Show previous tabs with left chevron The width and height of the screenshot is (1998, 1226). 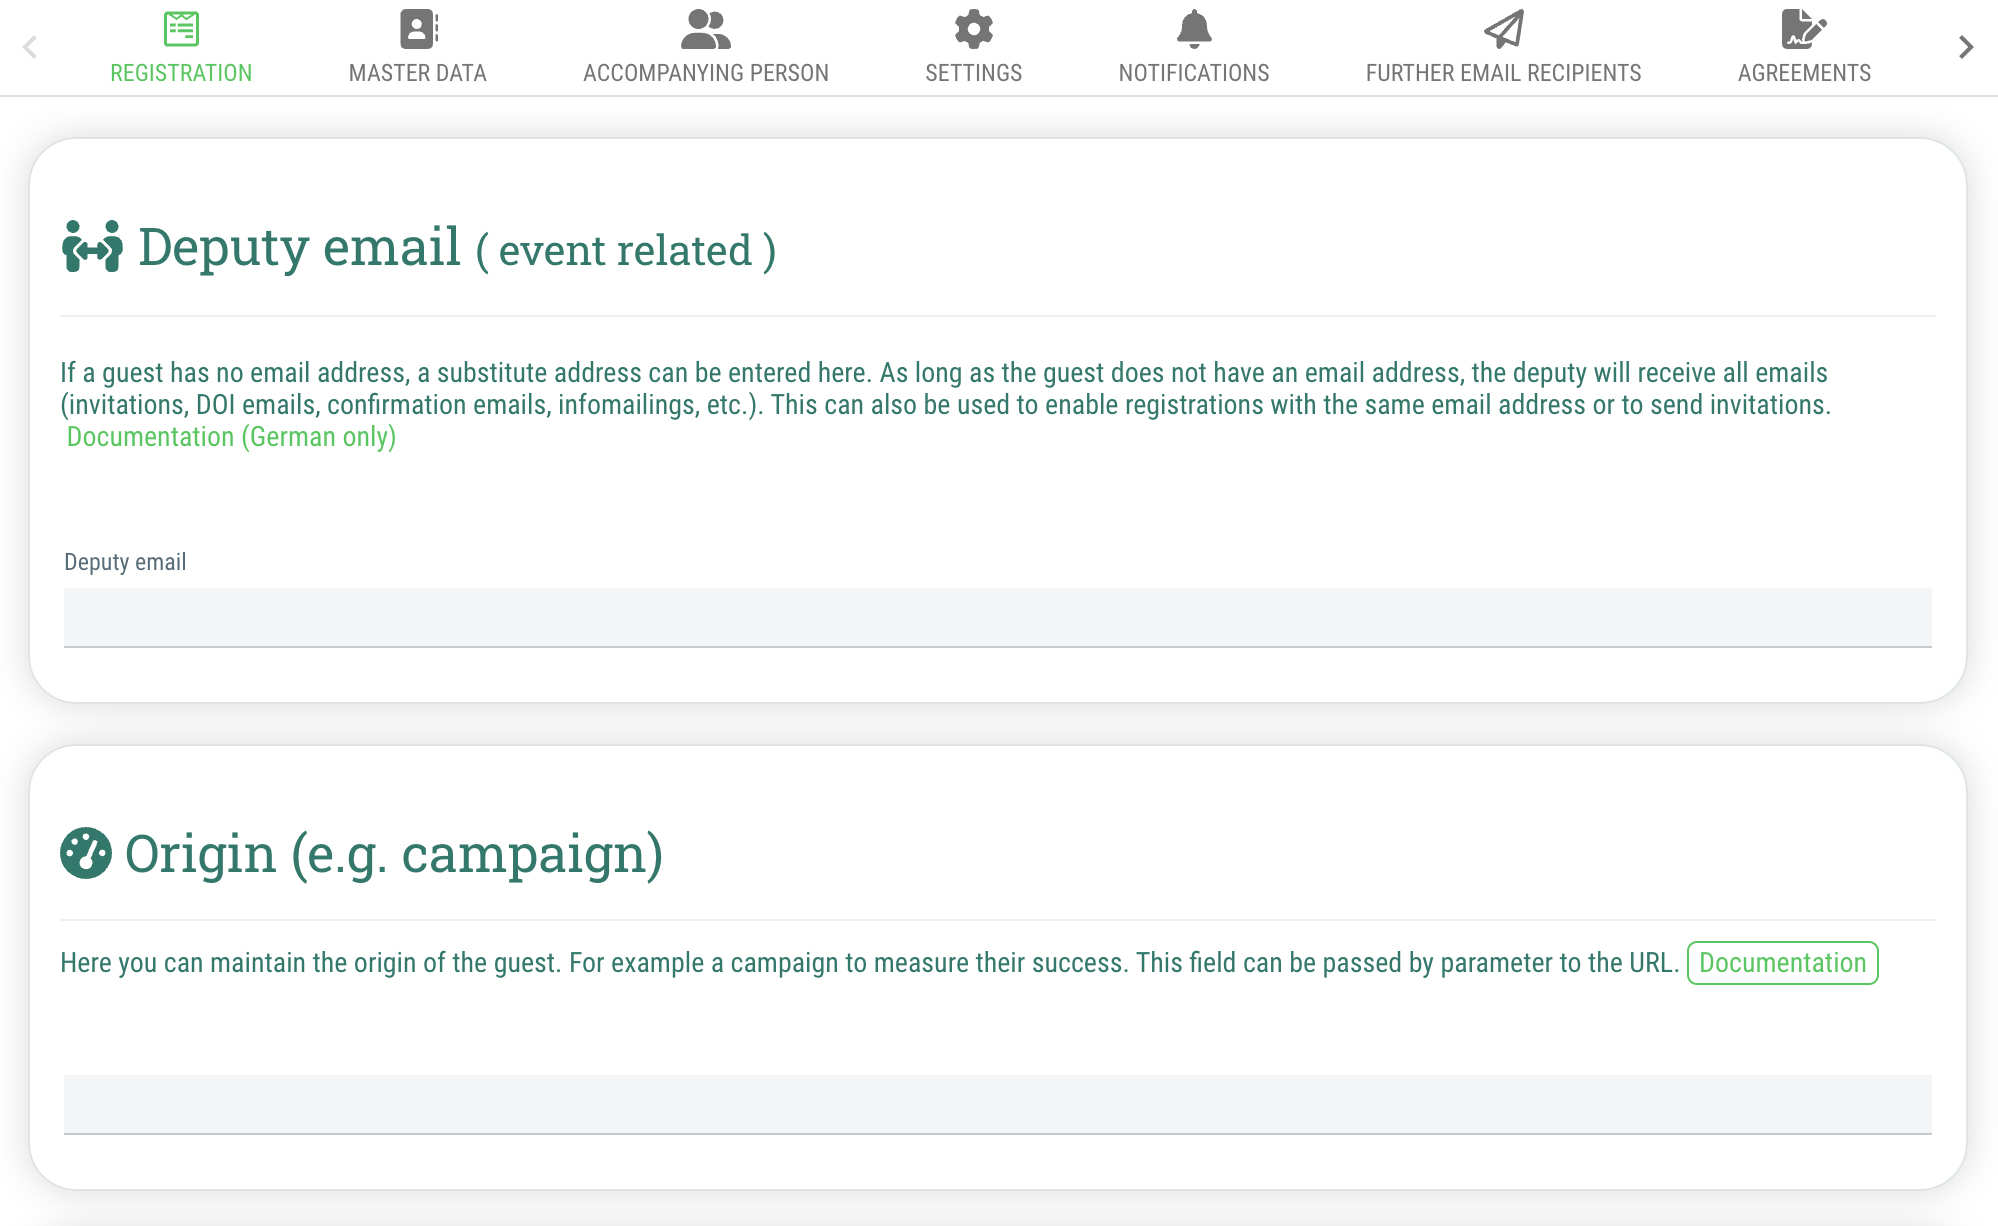(30, 47)
